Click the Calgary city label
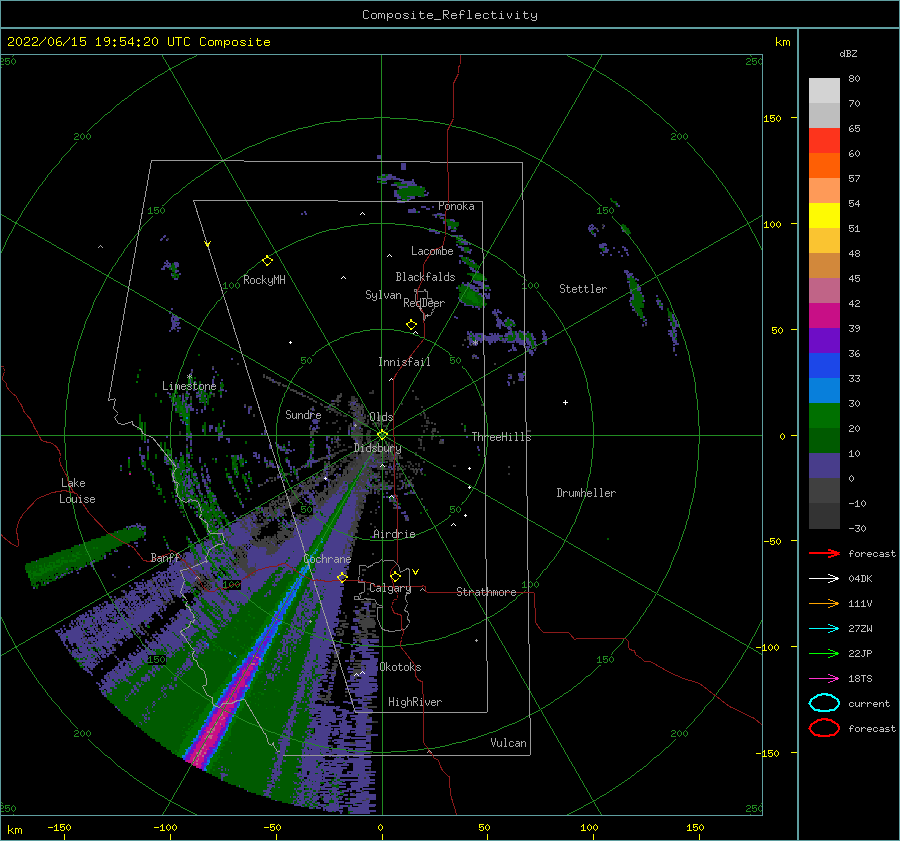The image size is (900, 841). 390,588
